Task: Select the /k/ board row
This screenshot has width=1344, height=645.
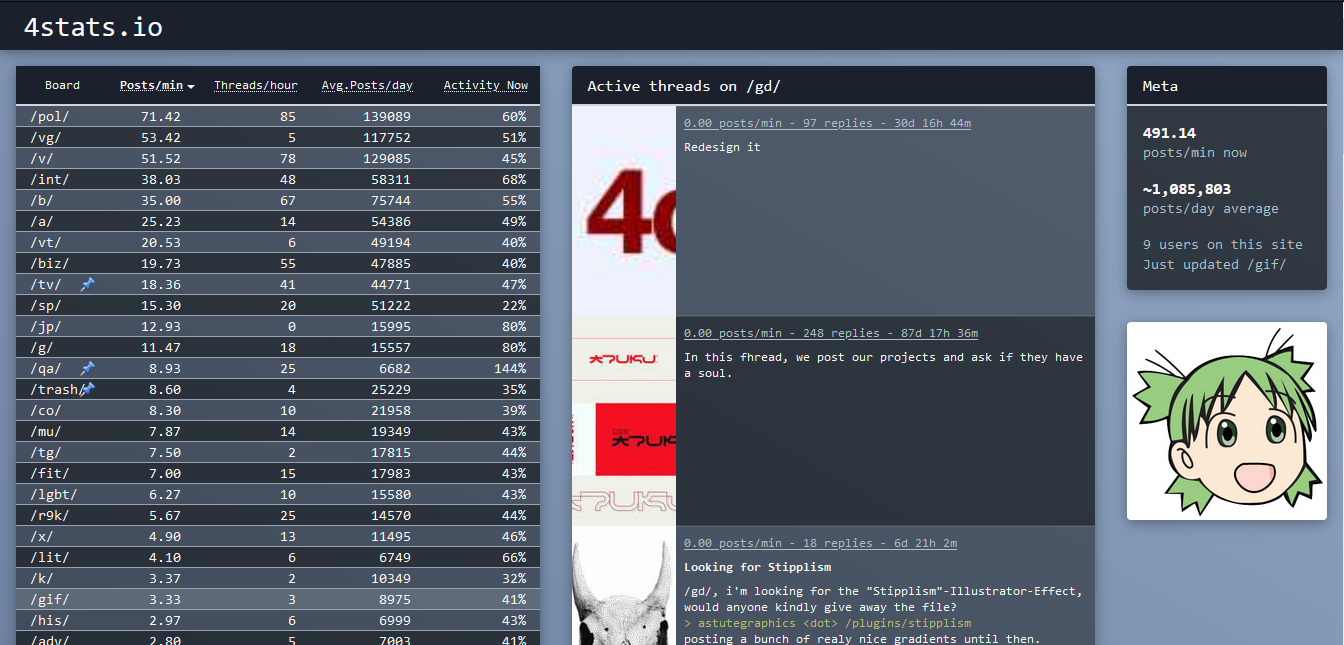Action: pos(278,579)
